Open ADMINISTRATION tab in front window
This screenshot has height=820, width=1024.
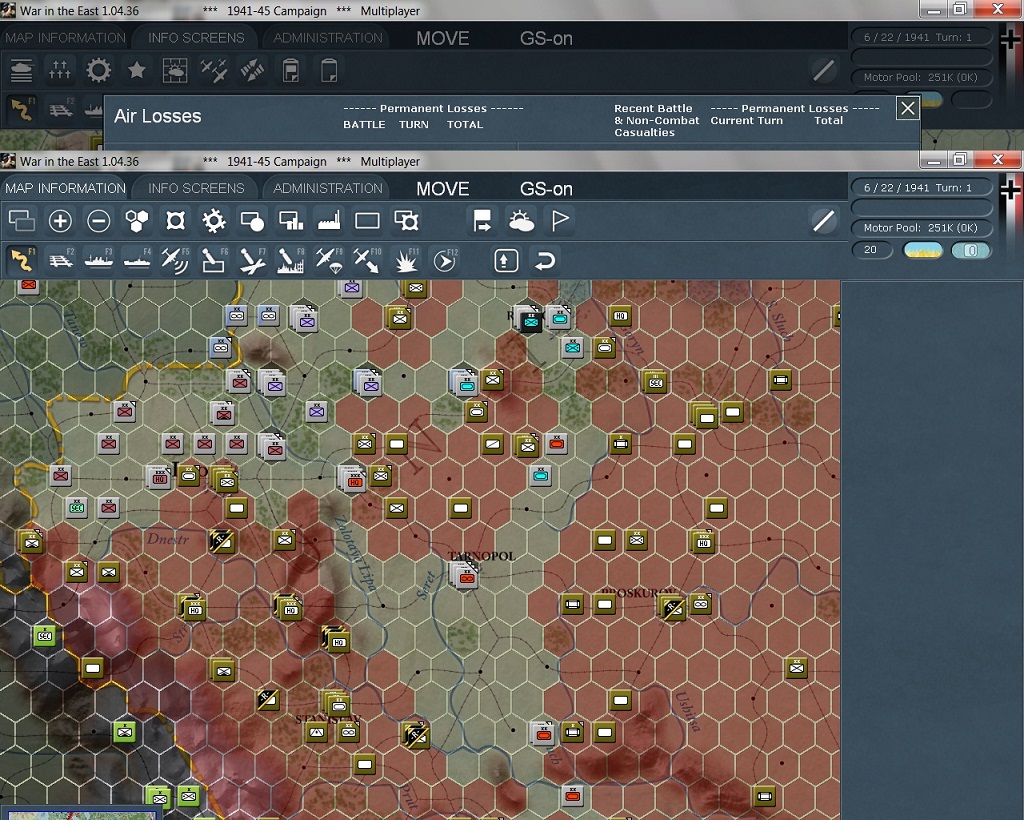point(328,188)
